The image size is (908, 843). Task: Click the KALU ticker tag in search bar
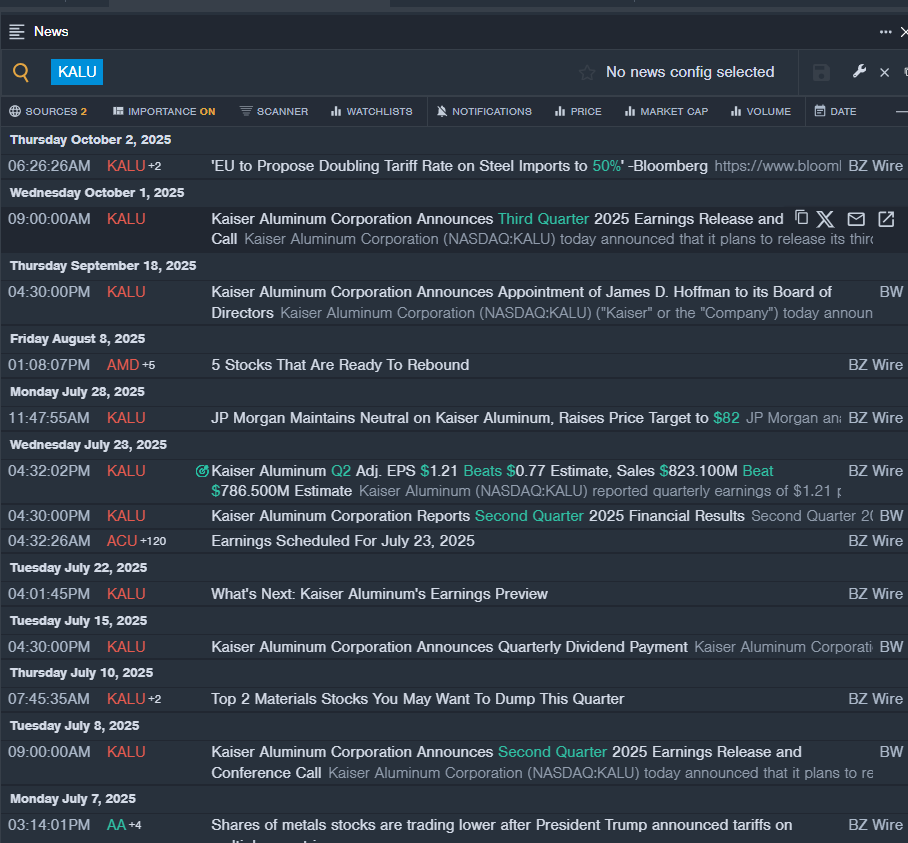point(77,72)
